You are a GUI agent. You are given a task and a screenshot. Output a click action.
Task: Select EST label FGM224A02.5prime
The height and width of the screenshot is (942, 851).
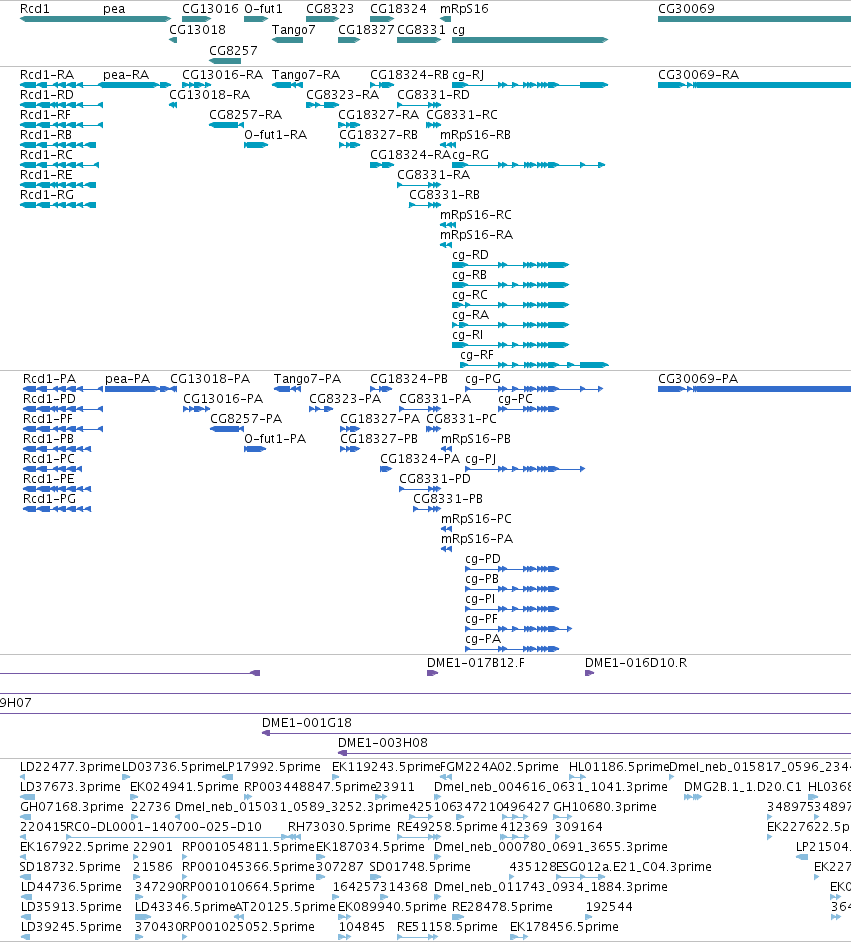tap(500, 767)
